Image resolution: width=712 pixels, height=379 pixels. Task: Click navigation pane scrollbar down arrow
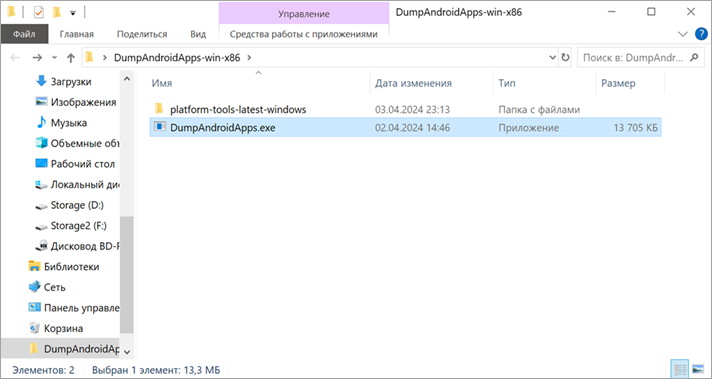point(127,352)
